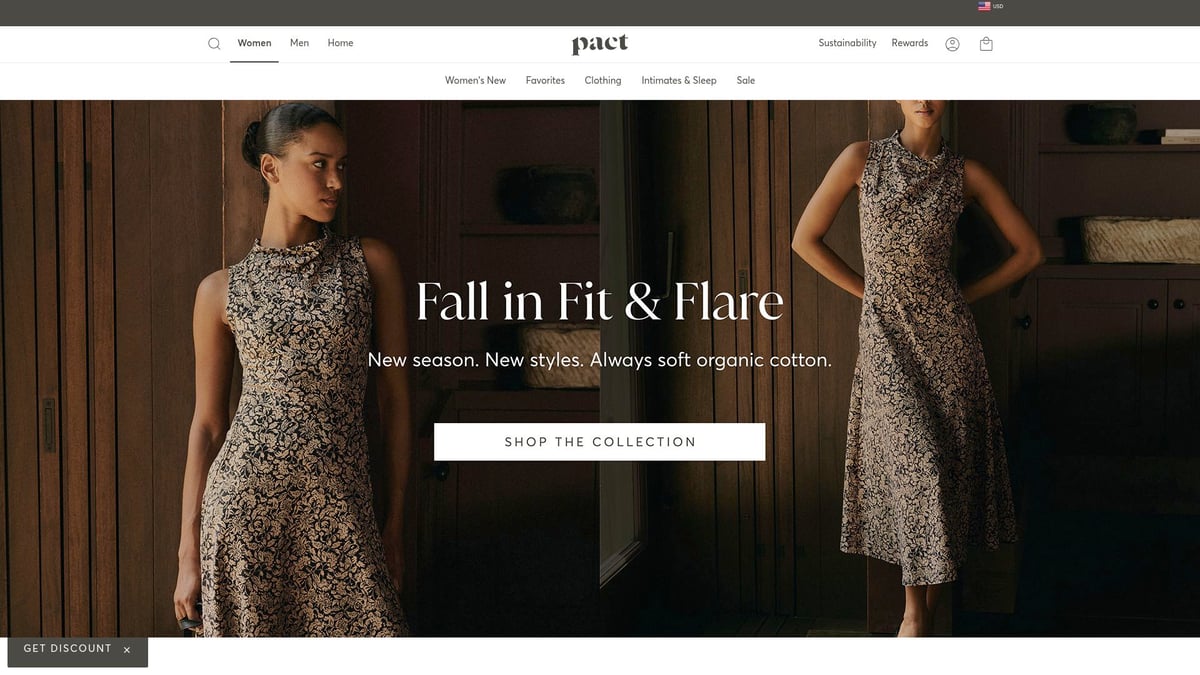This screenshot has height=675, width=1200.
Task: Dismiss the Get Discount popup with X
Action: 127,650
